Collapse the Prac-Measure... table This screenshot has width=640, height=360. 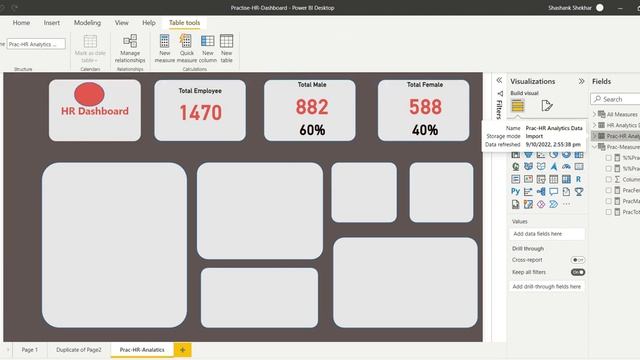point(594,147)
